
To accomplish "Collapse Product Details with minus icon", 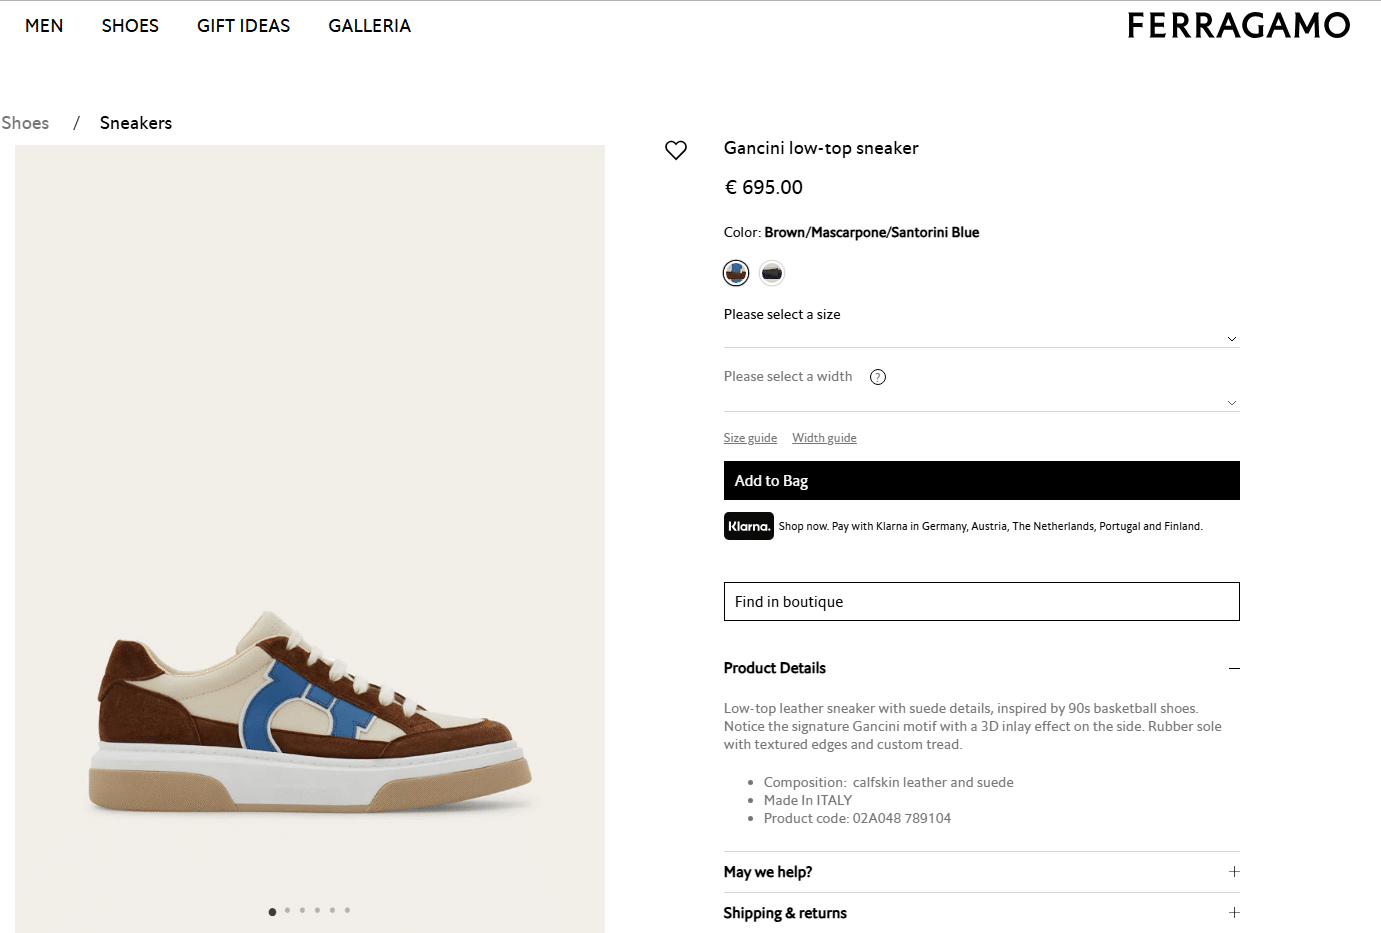I will click(1234, 668).
